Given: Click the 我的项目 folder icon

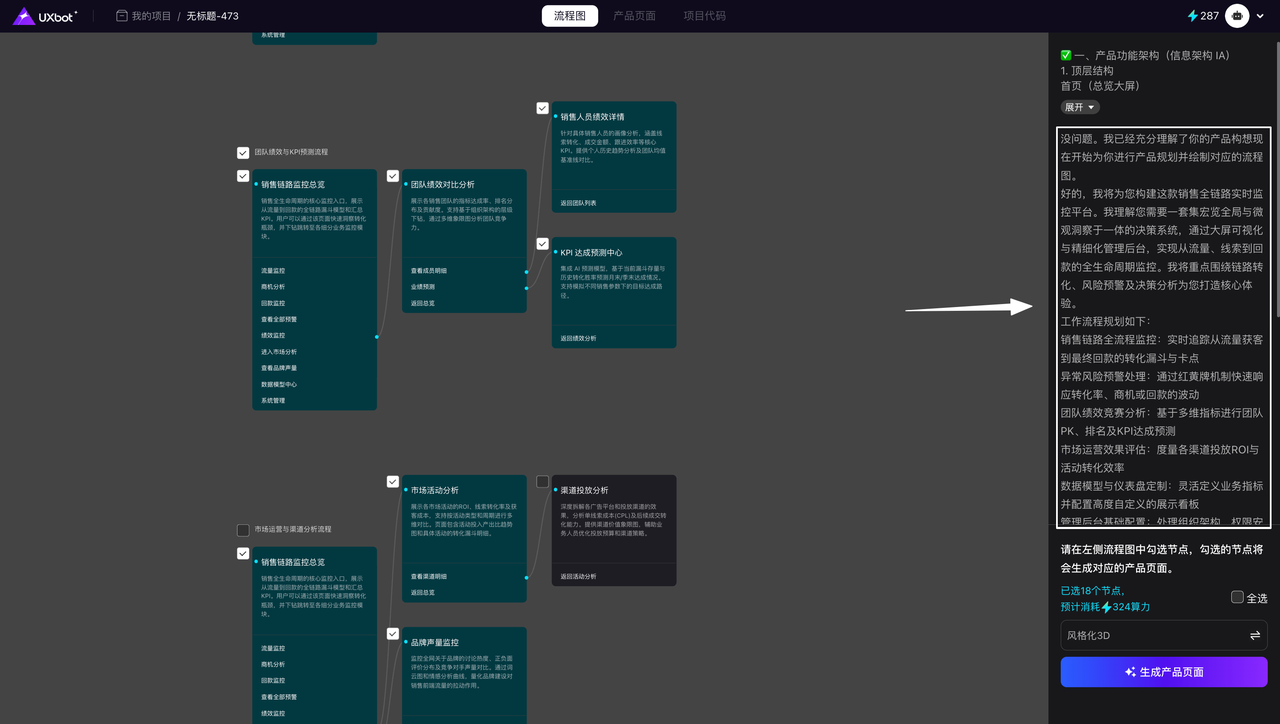Looking at the screenshot, I should tap(122, 16).
